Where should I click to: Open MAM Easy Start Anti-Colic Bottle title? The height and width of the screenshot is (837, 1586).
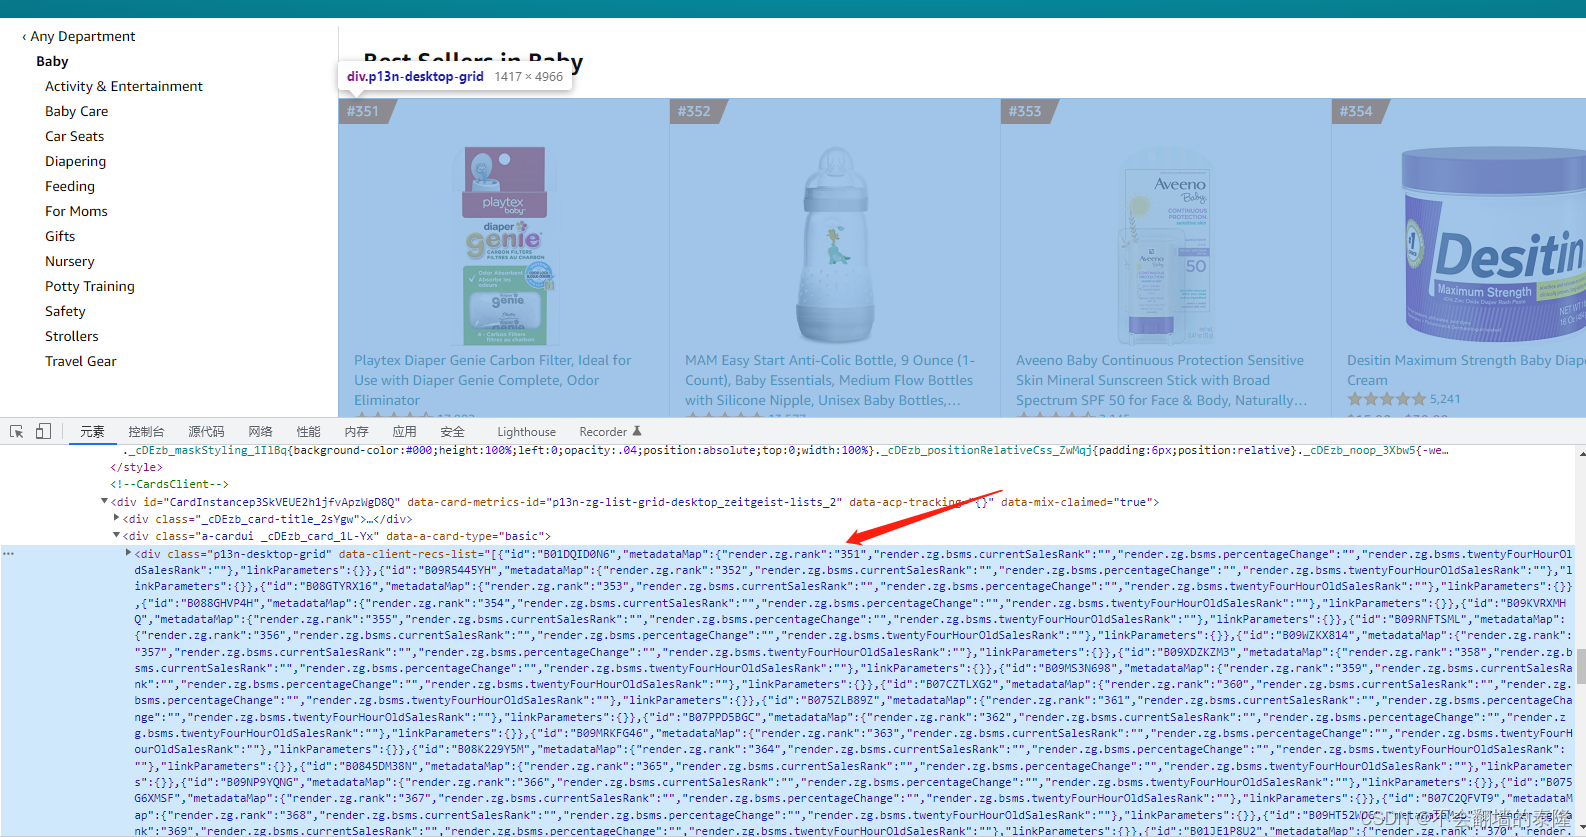tap(830, 380)
